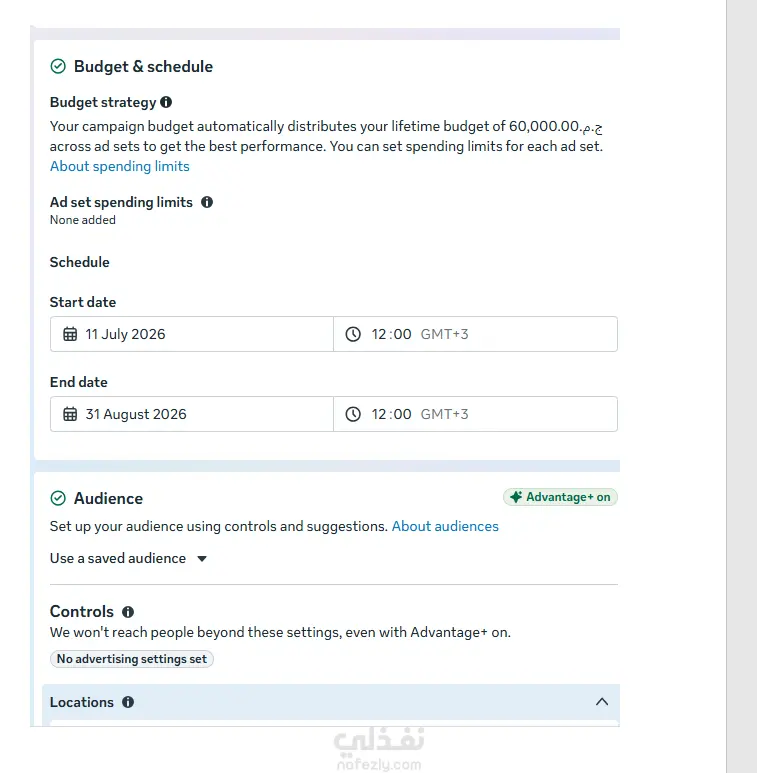Edit the 31 August 2026 end date field
Viewport: 757px width, 773px height.
[x=192, y=414]
